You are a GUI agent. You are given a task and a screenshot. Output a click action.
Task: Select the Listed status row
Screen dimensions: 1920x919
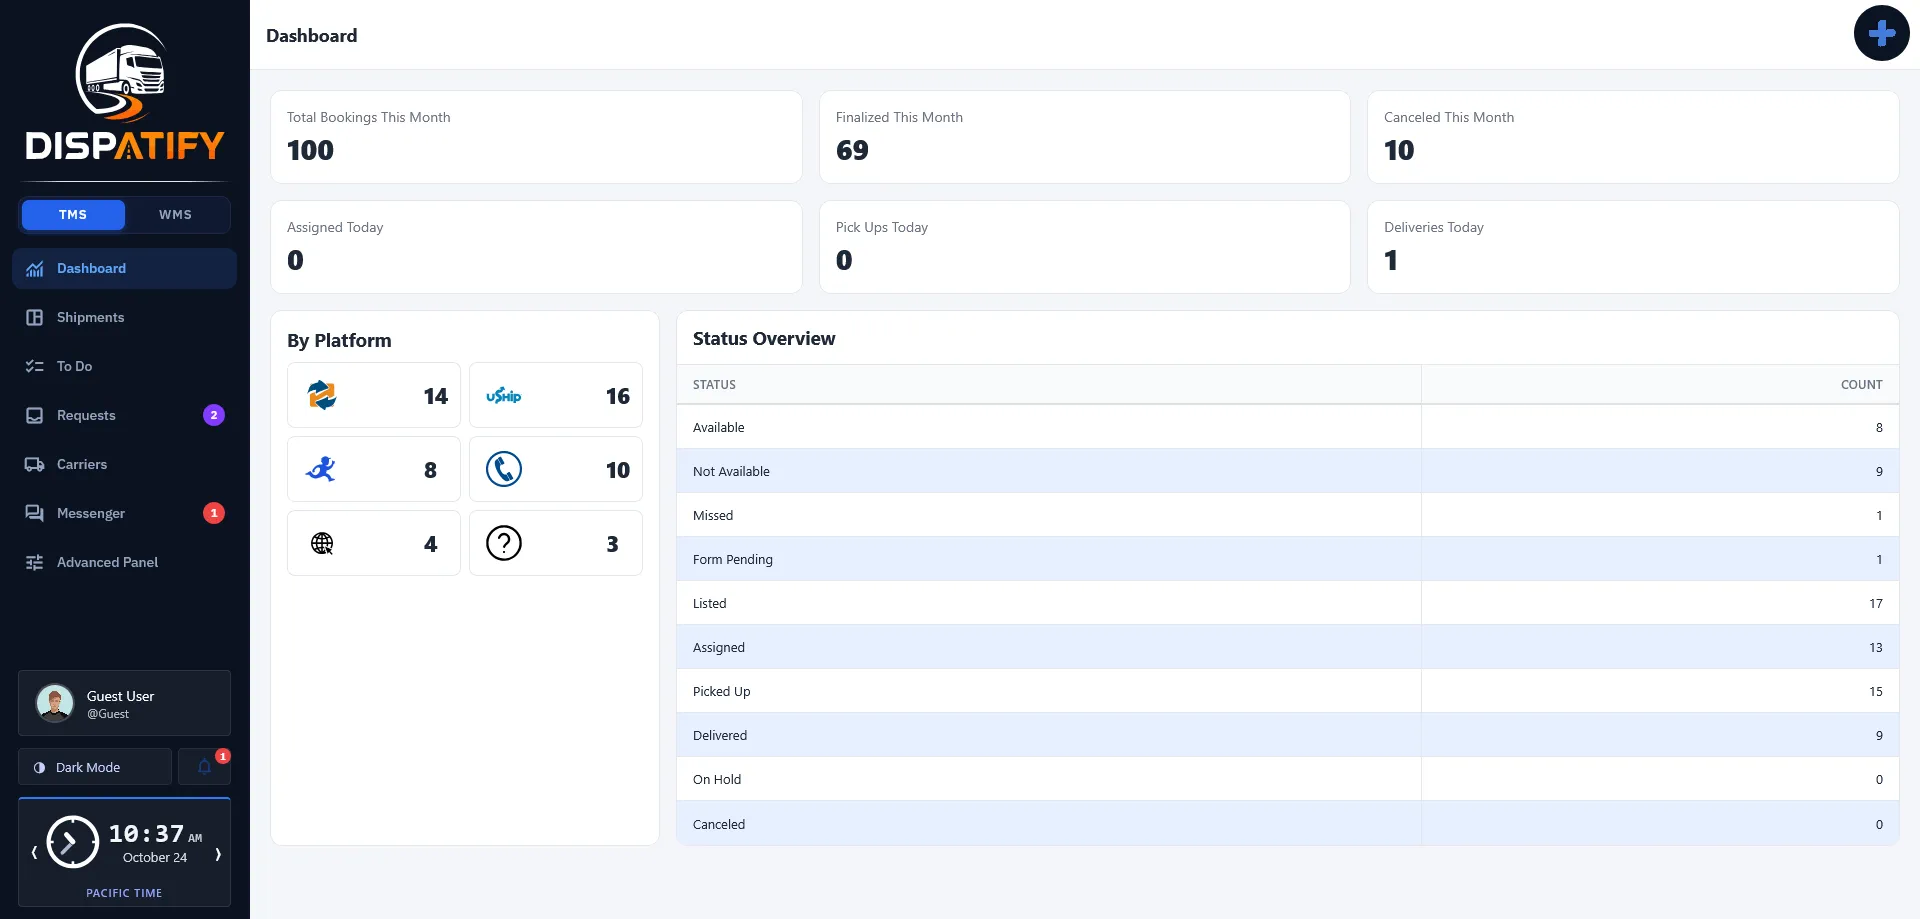1288,603
